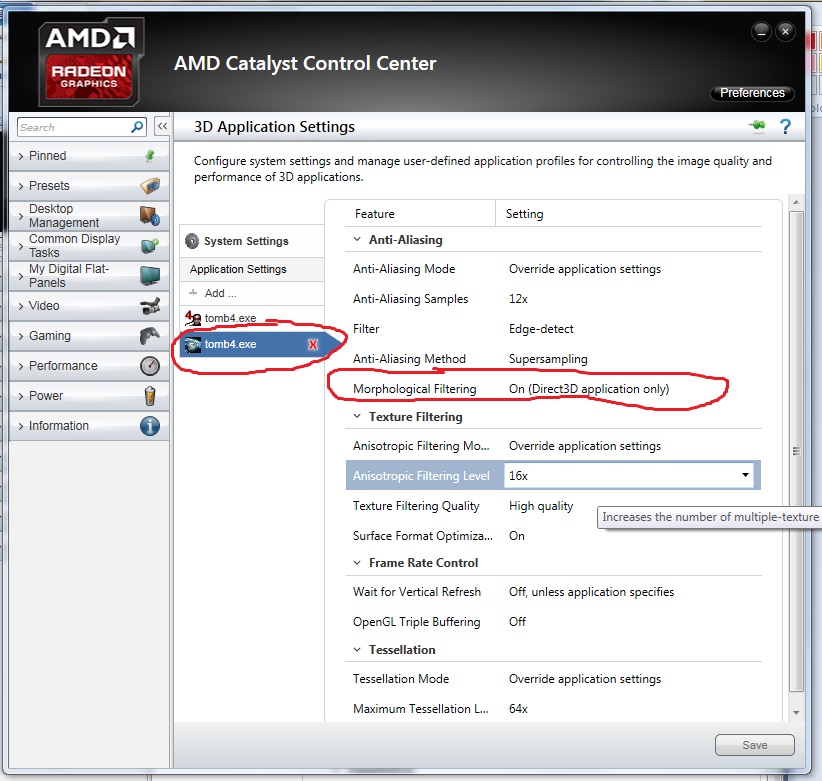The width and height of the screenshot is (822, 781).
Task: Collapse the Anti-Aliasing group
Action: [x=357, y=239]
